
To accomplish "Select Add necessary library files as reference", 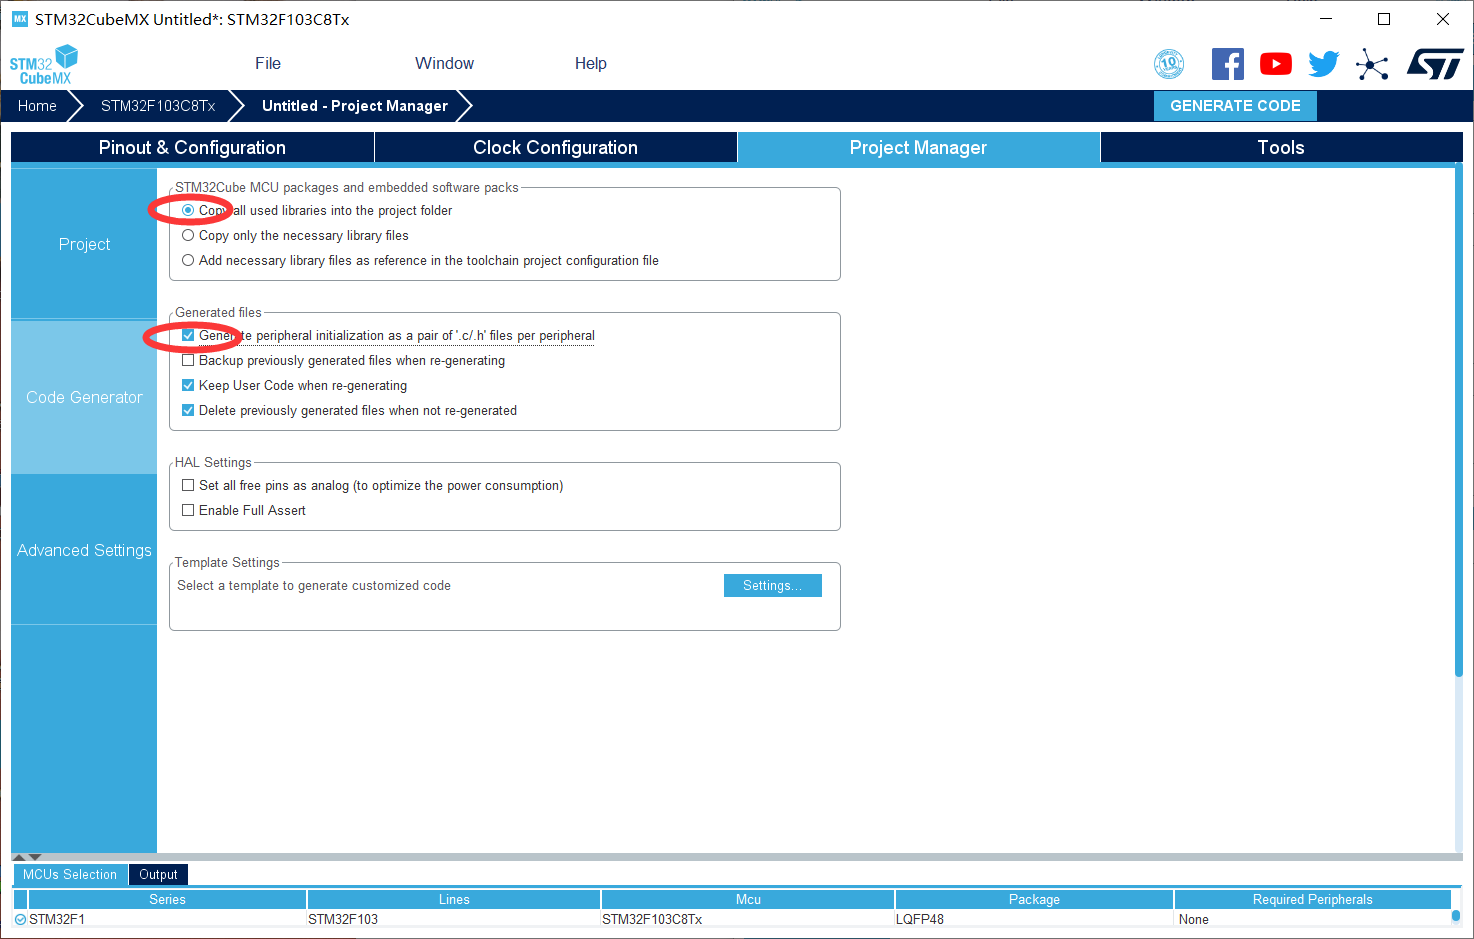I will point(188,260).
